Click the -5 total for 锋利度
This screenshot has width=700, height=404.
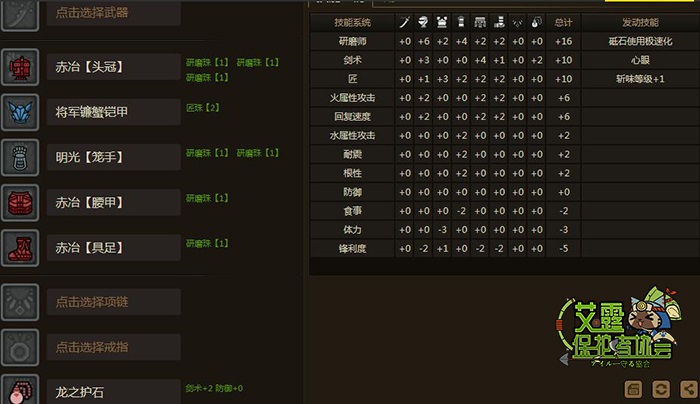pos(563,249)
